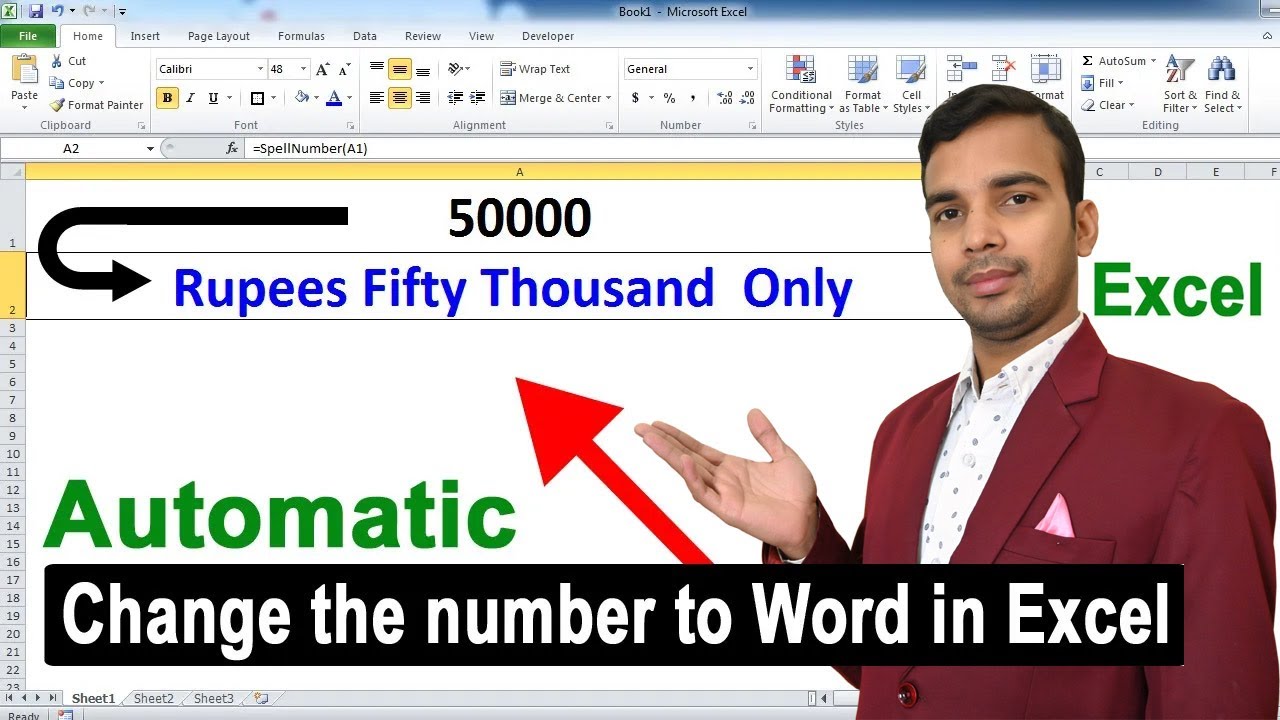The height and width of the screenshot is (720, 1280).
Task: Switch to the Sheet2 worksheet tab
Action: pos(153,698)
